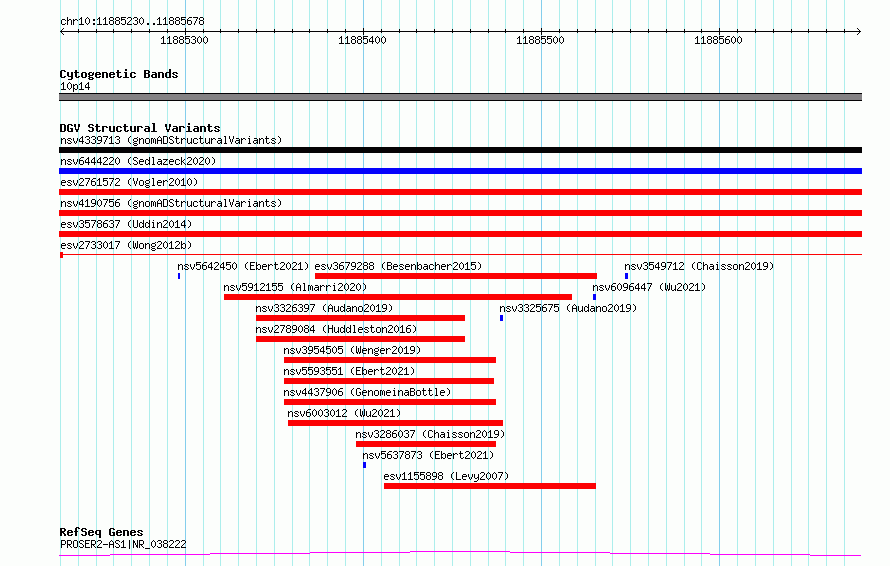Click the nsv4339713 gnomADStructuralVariants label
Screen dimensions: 890x566
(x=171, y=140)
